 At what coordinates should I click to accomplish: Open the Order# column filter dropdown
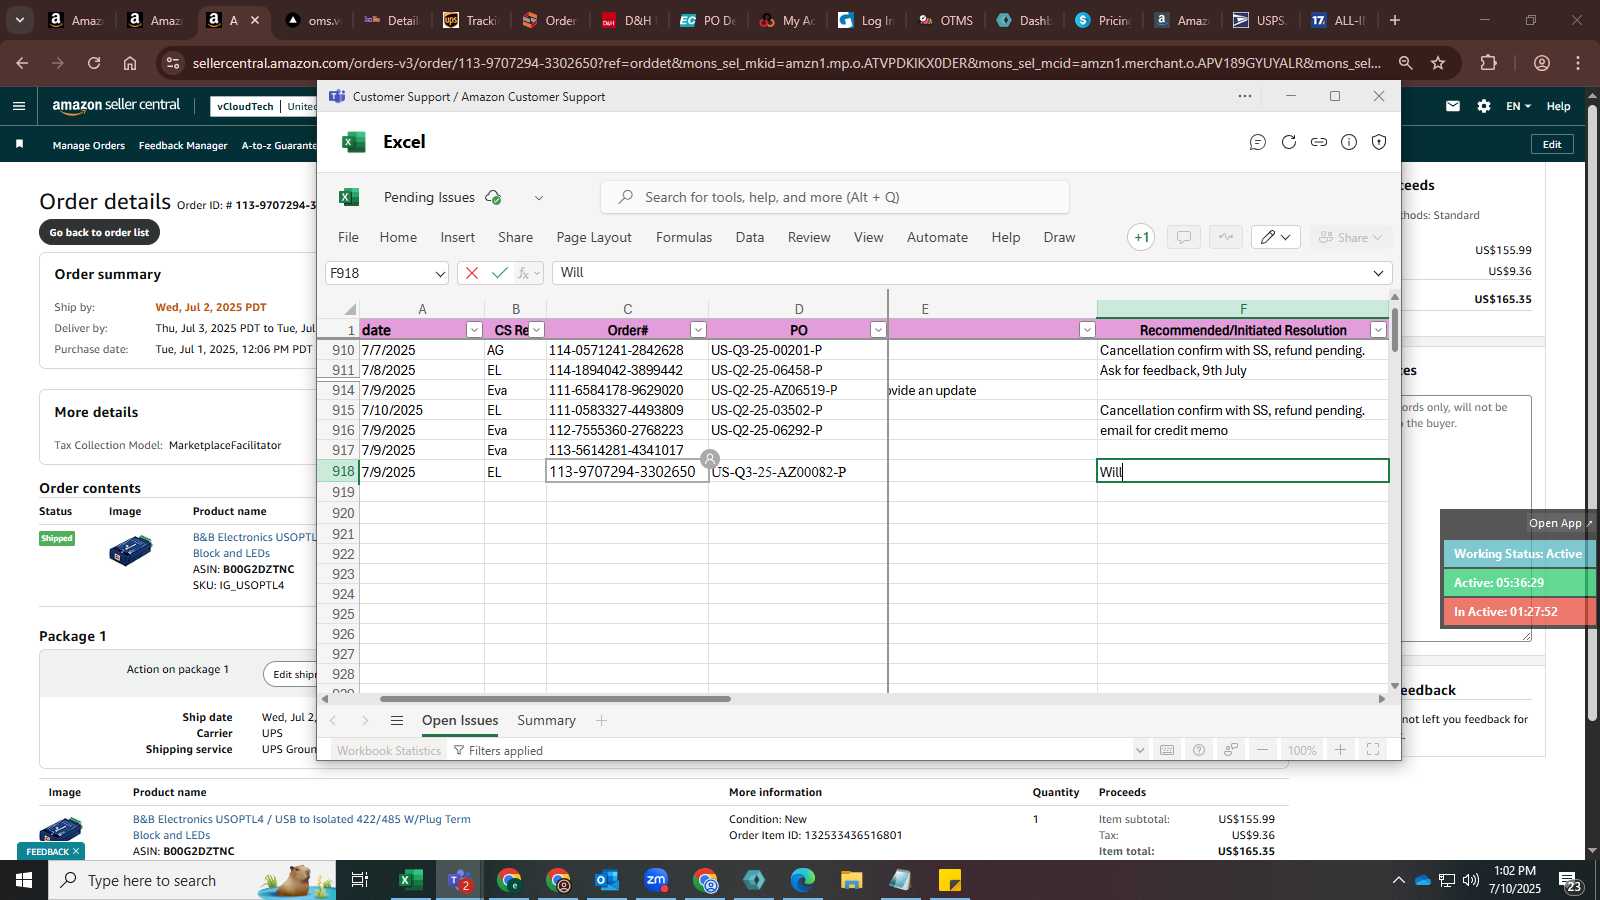coord(699,330)
